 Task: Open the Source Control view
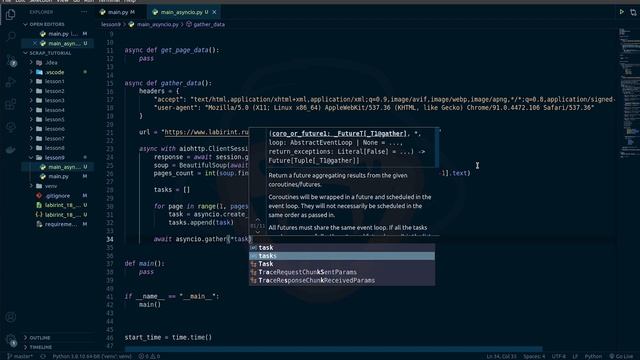click(x=11, y=60)
